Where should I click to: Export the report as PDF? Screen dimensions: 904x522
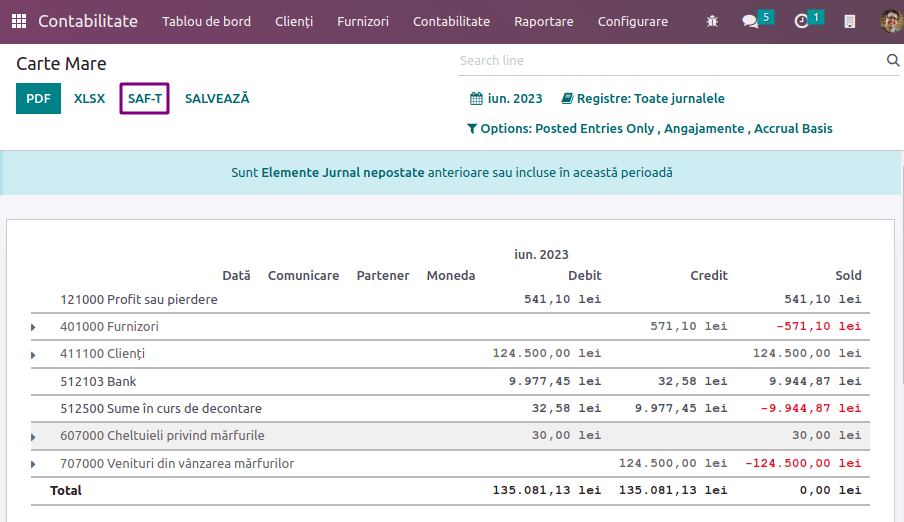coord(38,99)
